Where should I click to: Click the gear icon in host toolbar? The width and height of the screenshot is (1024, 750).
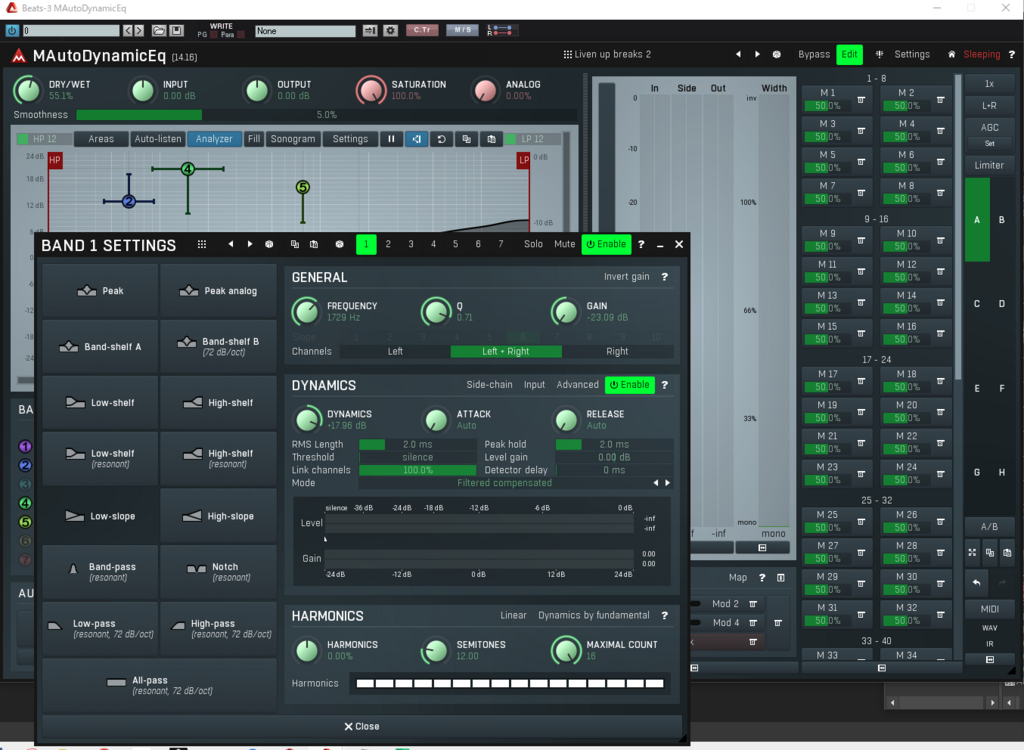click(391, 31)
